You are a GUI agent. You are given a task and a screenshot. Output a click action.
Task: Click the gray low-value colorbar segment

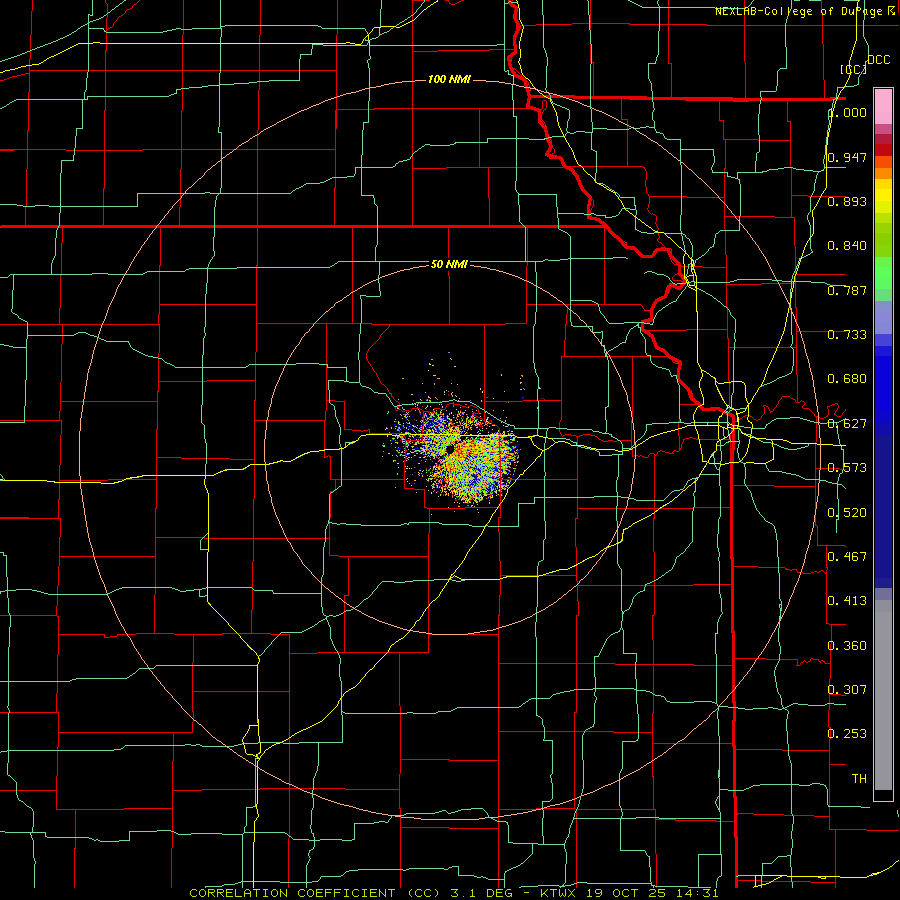pos(883,695)
